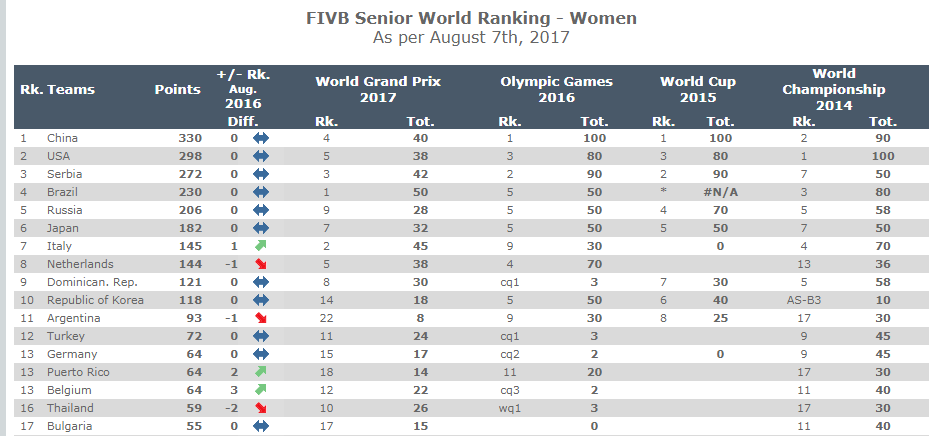Image resolution: width=929 pixels, height=436 pixels.
Task: Click the Serbia team name
Action: tap(63, 174)
